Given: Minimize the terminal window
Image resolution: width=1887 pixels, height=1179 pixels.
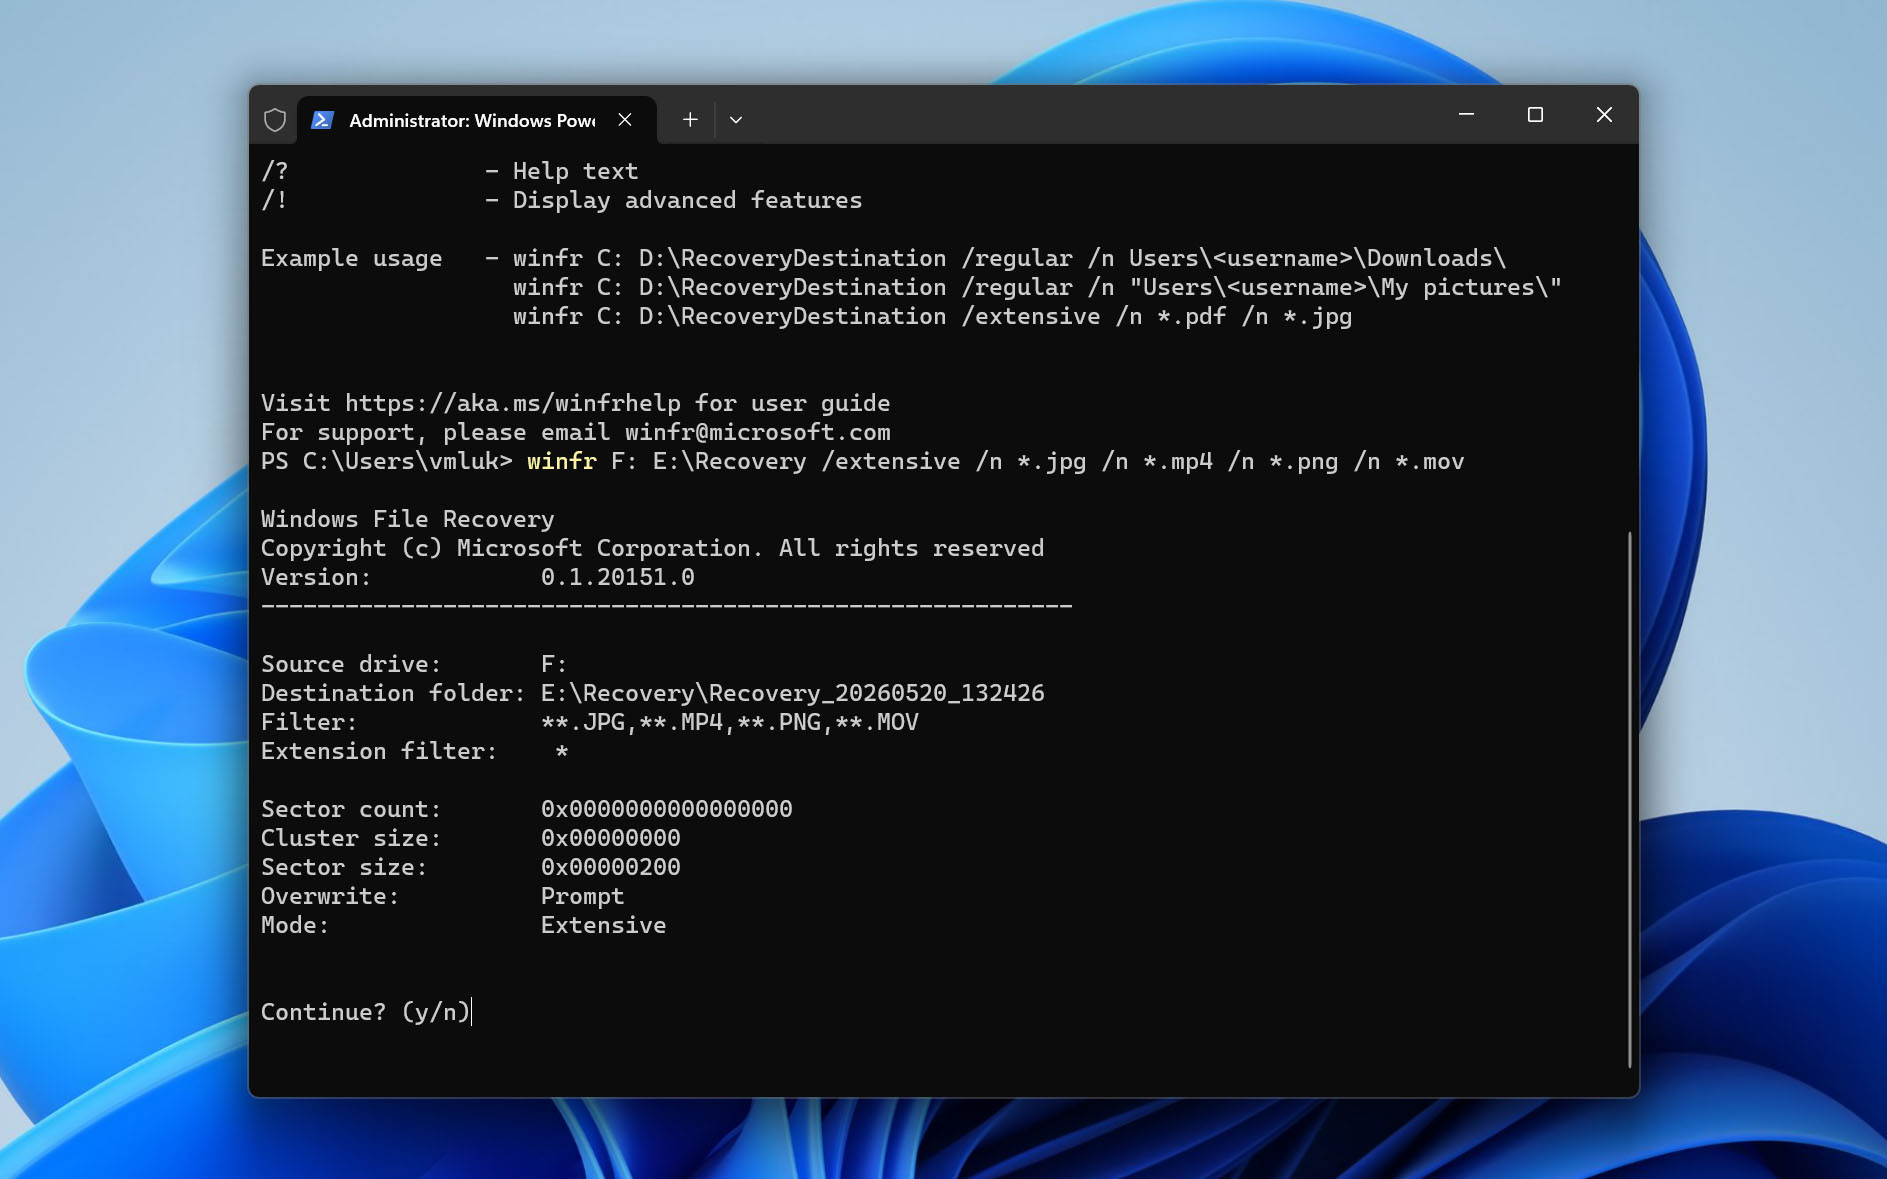Looking at the screenshot, I should [1466, 115].
